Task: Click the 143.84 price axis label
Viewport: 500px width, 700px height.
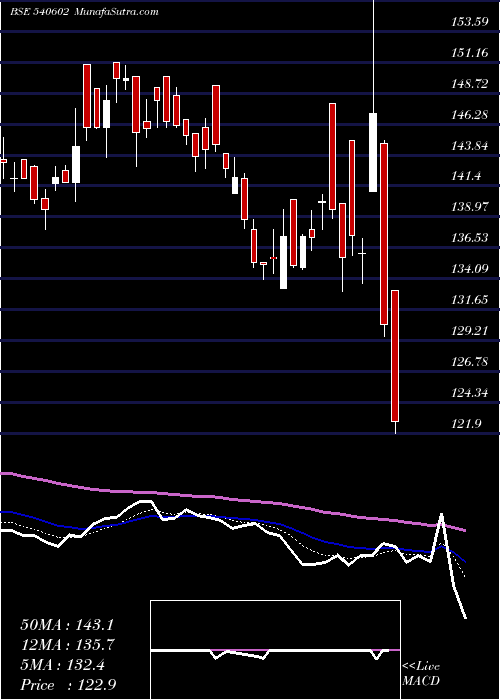Action: tap(470, 146)
